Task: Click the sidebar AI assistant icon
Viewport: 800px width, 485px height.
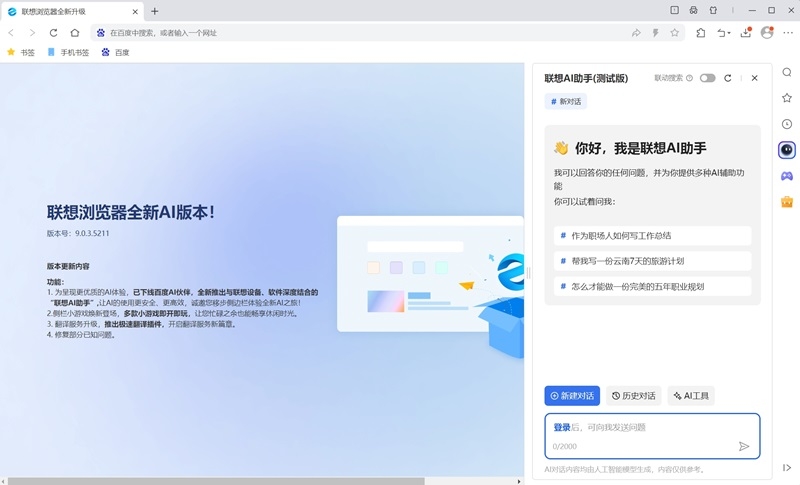Action: tap(787, 150)
